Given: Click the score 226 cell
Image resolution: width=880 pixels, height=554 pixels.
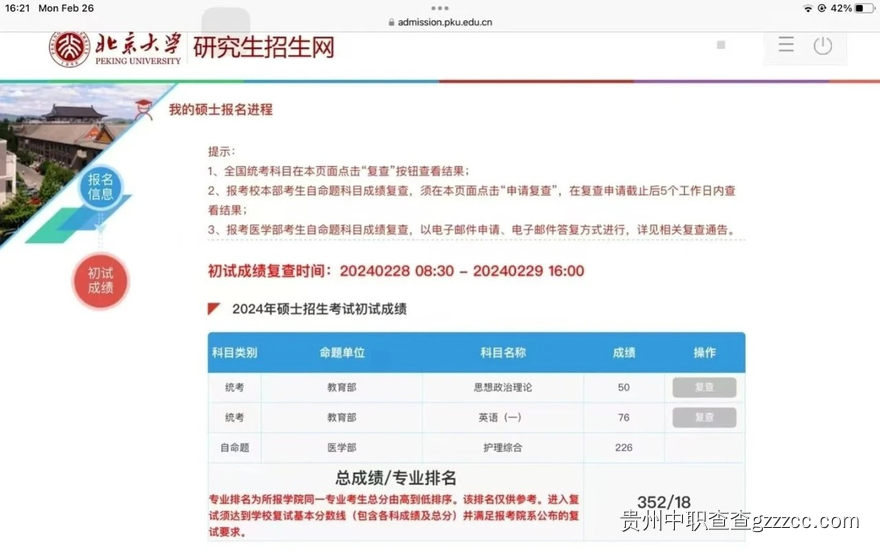Looking at the screenshot, I should tap(624, 448).
